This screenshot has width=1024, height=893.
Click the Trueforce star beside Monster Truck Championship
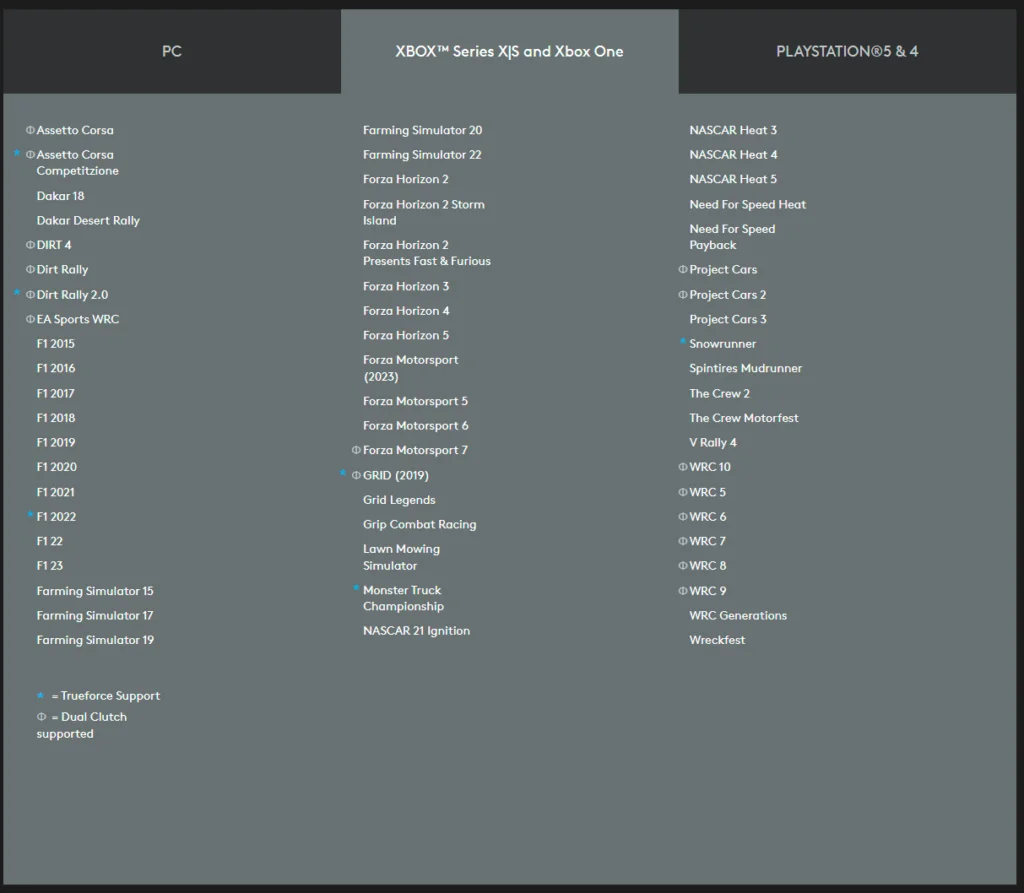[x=356, y=588]
